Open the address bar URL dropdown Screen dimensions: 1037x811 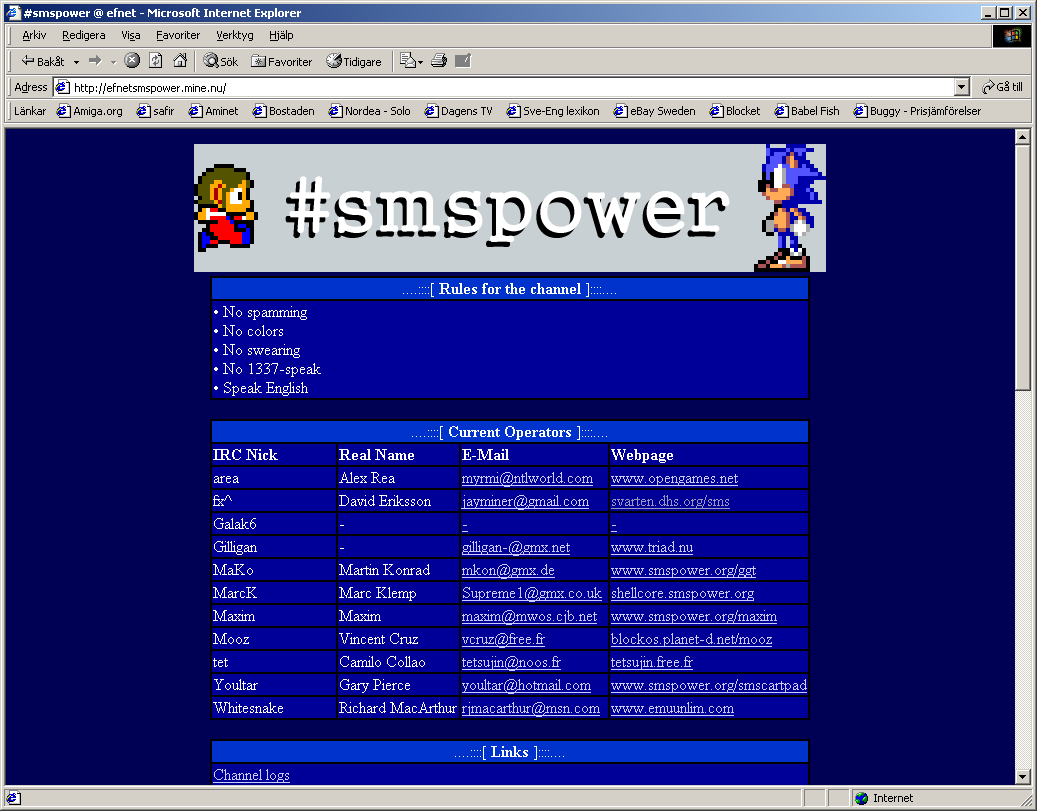[962, 87]
